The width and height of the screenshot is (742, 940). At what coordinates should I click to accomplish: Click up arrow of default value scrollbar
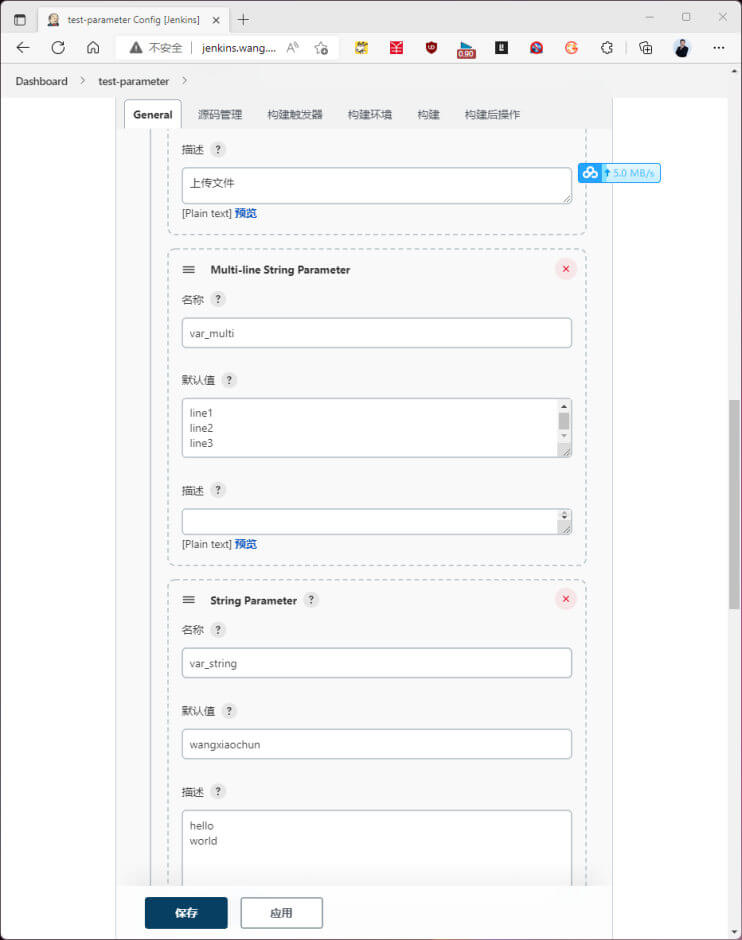pos(563,406)
